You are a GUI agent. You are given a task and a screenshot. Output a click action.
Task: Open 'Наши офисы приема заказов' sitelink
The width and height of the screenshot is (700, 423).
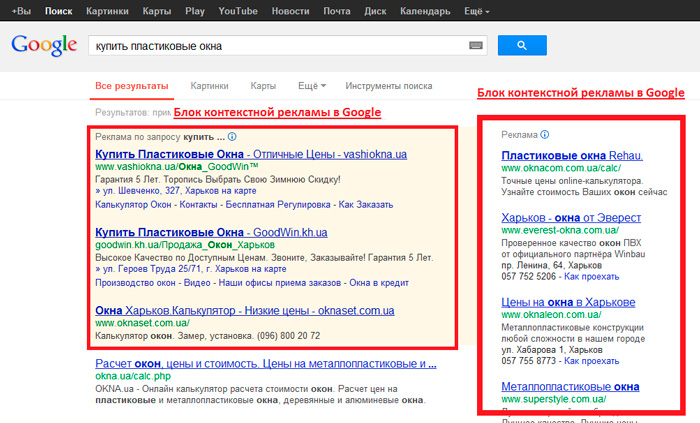279,282
